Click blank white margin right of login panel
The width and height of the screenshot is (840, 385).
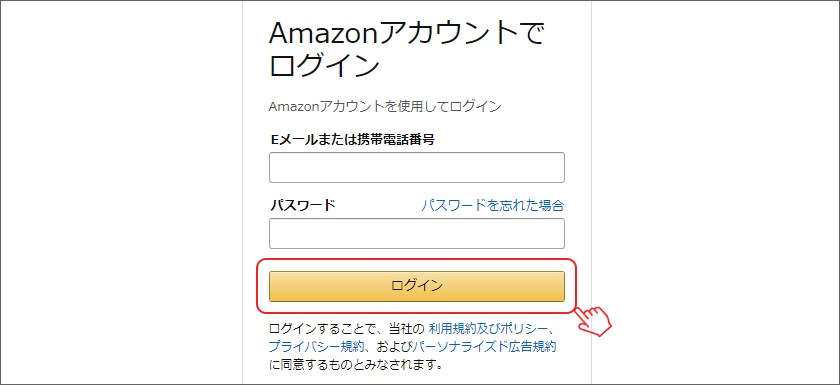click(715, 193)
